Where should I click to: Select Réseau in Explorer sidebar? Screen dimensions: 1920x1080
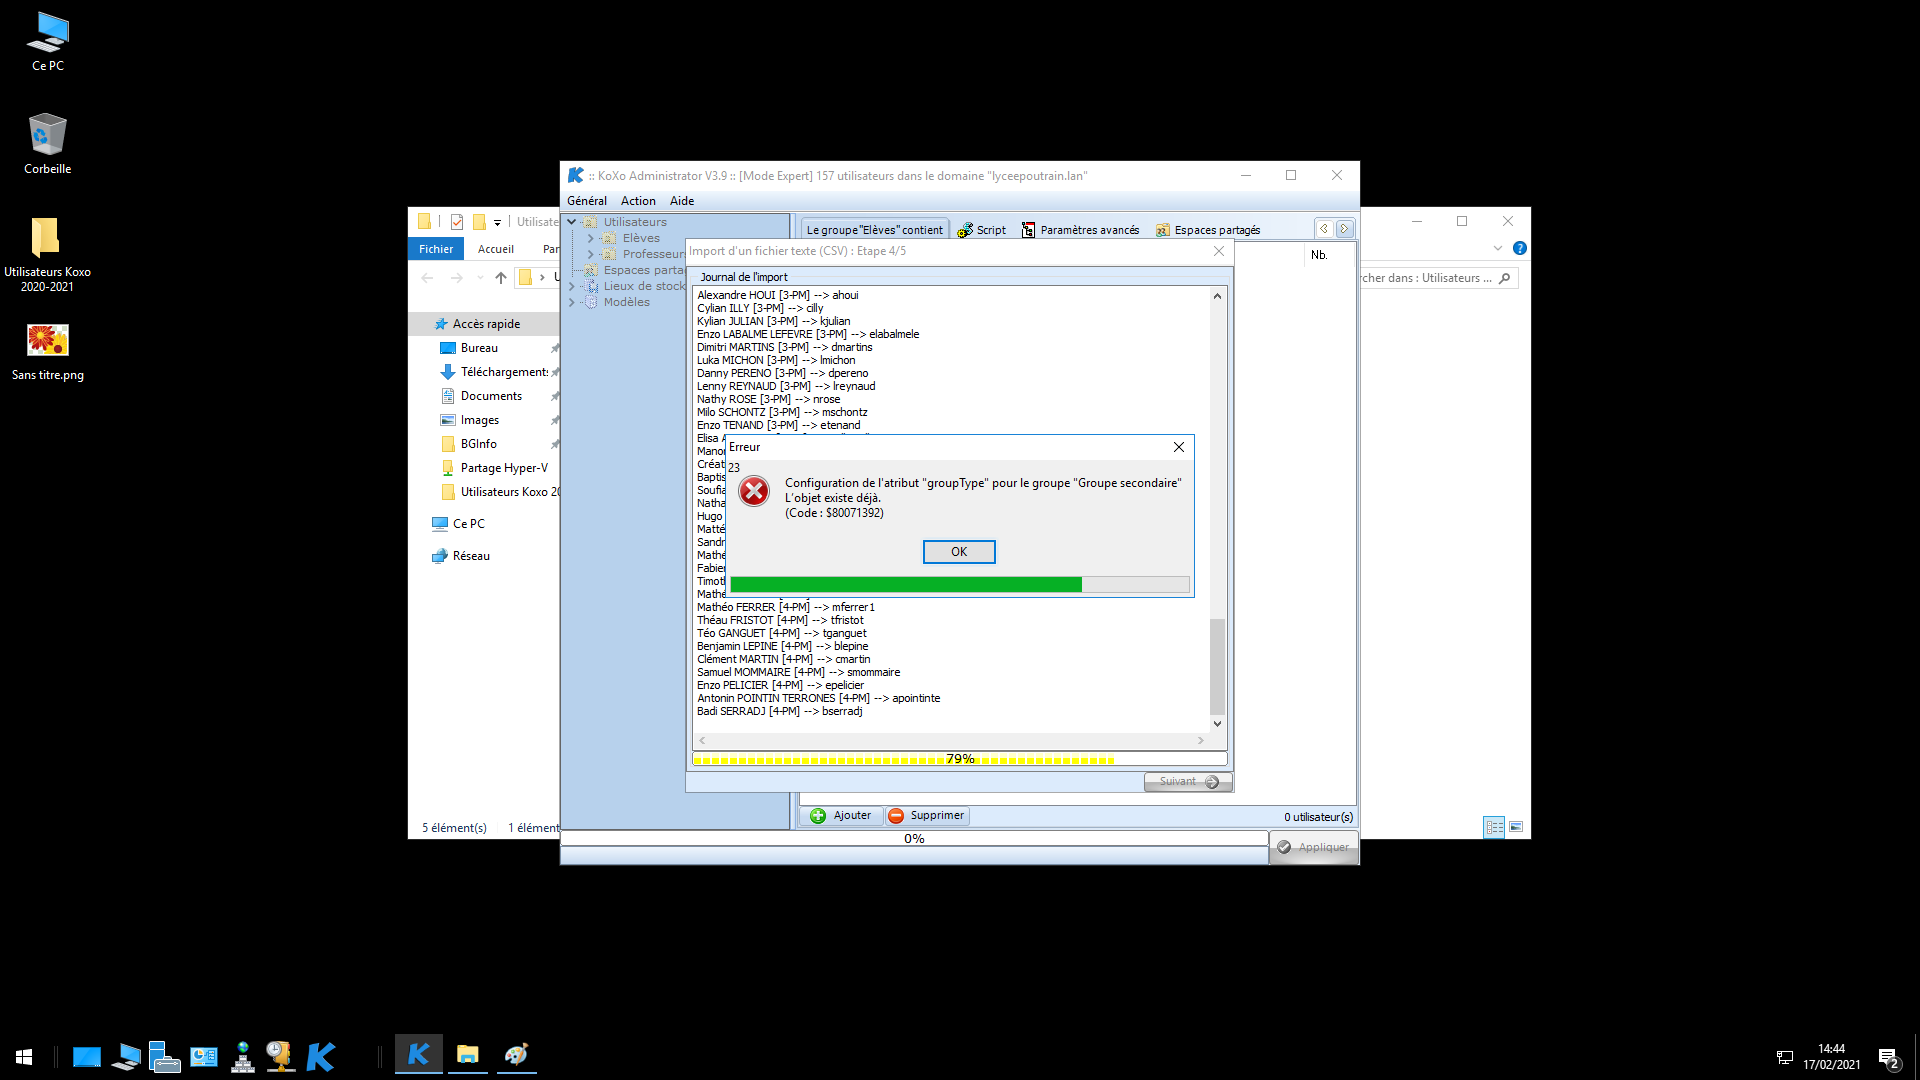click(471, 556)
